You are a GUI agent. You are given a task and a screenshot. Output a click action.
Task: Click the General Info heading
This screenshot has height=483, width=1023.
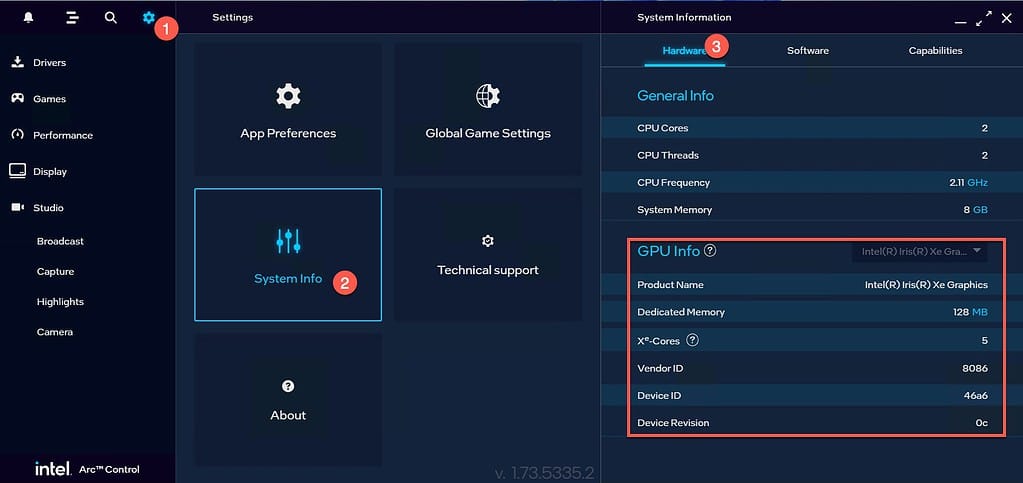(675, 95)
